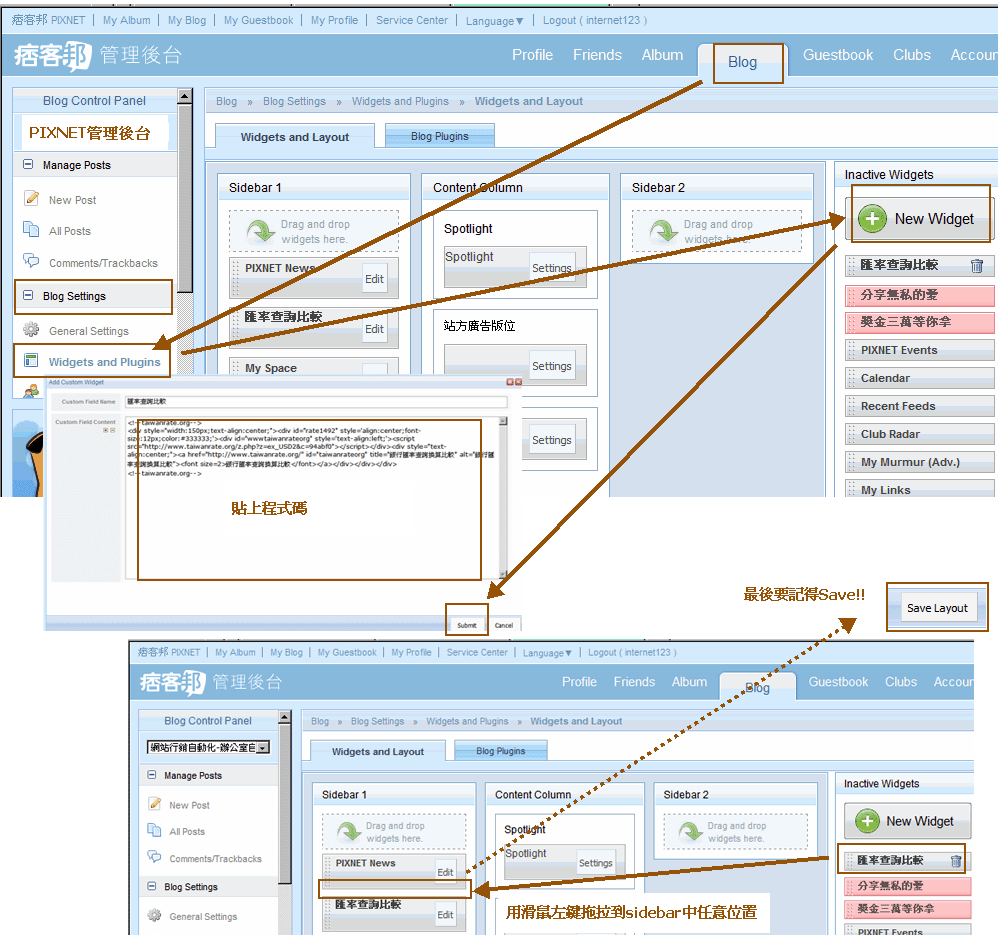Viewport: 998px width, 935px height.
Task: Click the Save Layout button
Action: (x=936, y=608)
